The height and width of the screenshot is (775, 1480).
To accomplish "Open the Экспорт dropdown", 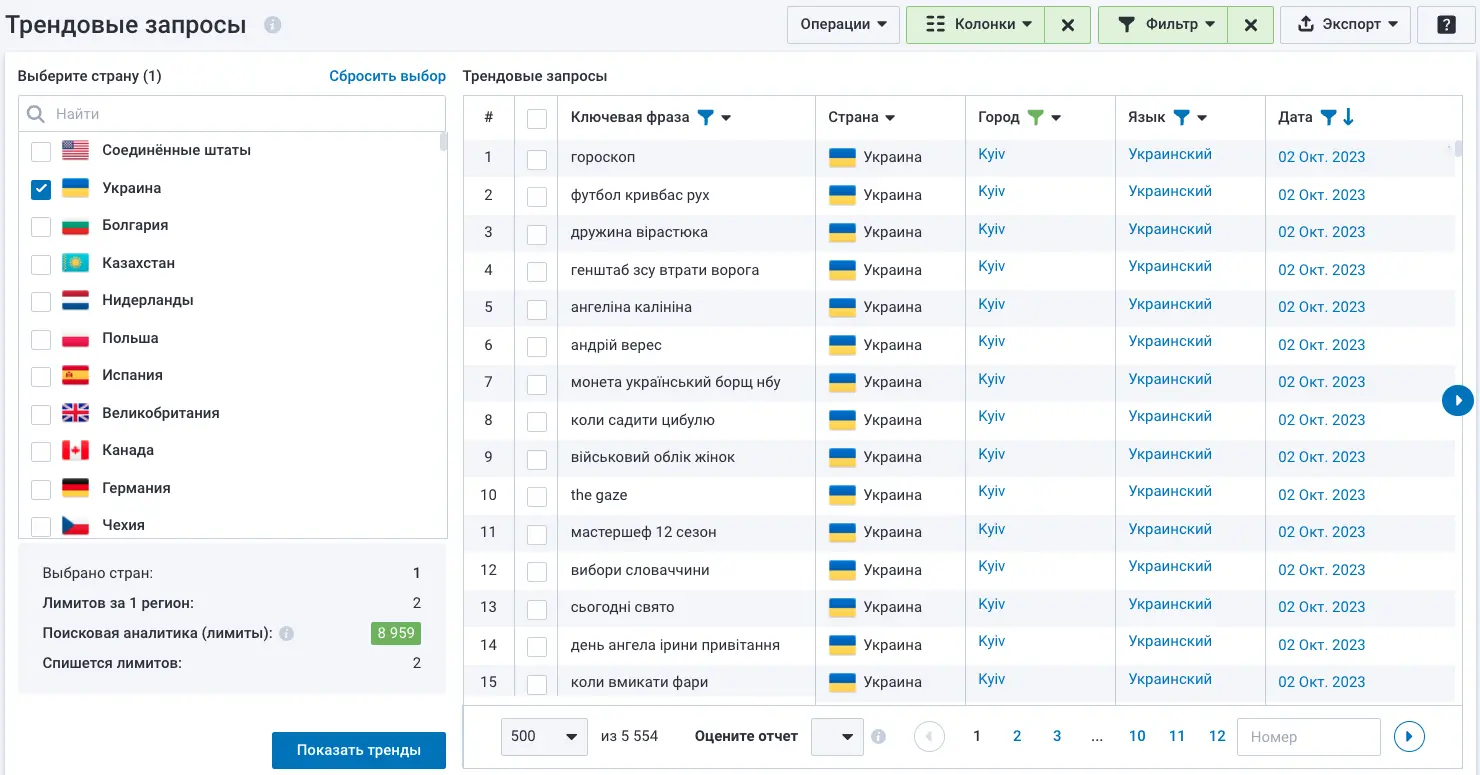I will 1345,24.
